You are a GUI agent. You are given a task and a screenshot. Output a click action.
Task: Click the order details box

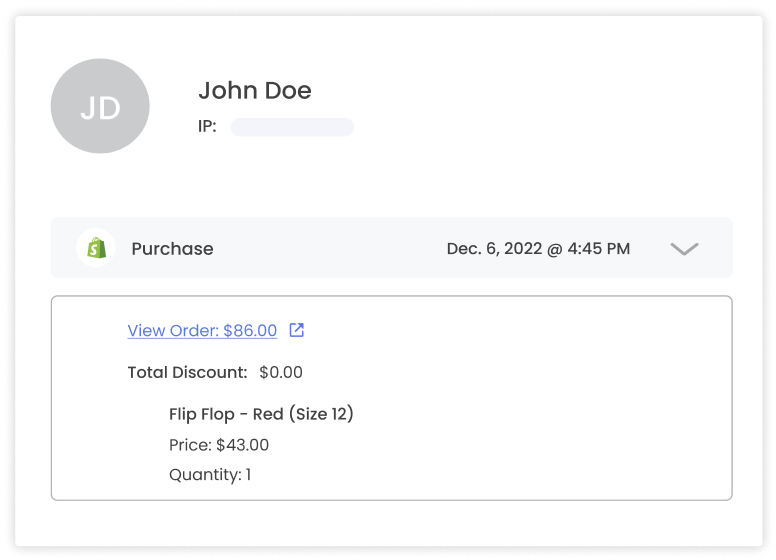tap(391, 398)
